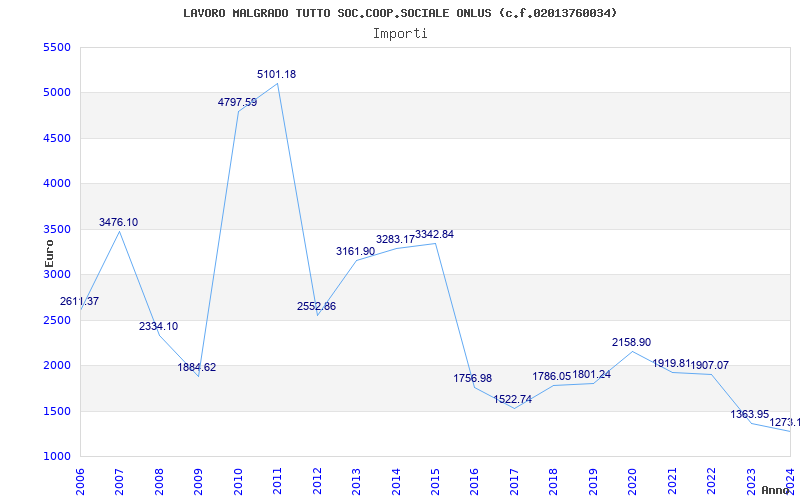Image resolution: width=800 pixels, height=500 pixels.
Task: Select the 3476.10 data label
Action: coord(118,222)
